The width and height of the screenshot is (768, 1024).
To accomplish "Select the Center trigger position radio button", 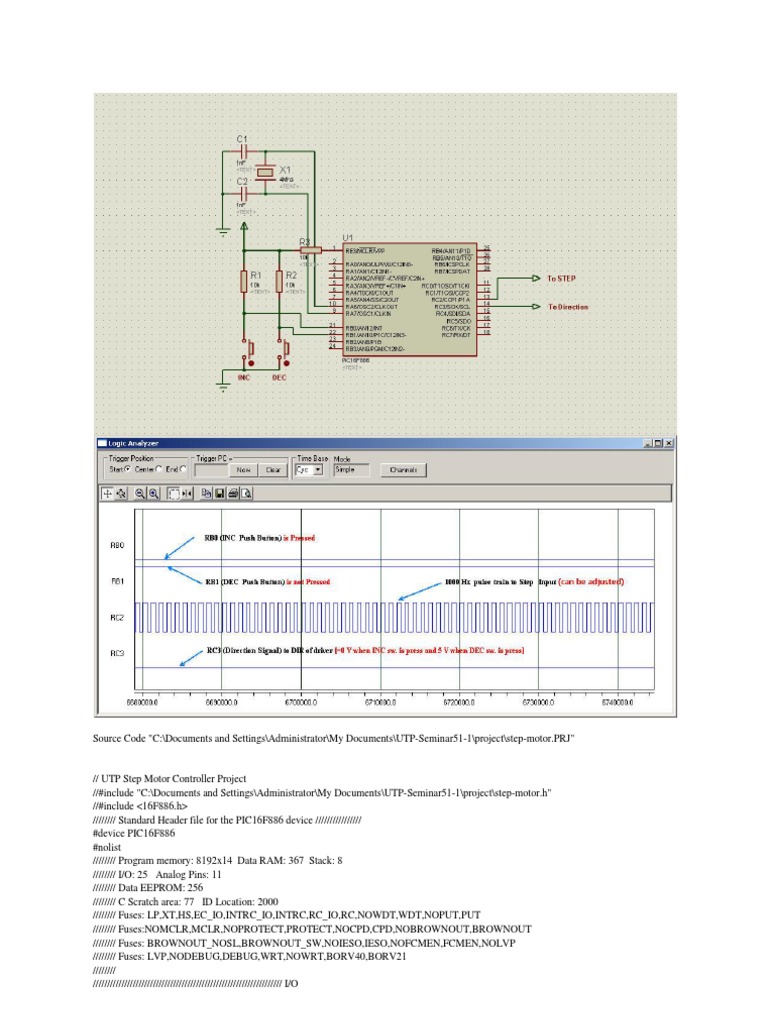I will pos(158,469).
